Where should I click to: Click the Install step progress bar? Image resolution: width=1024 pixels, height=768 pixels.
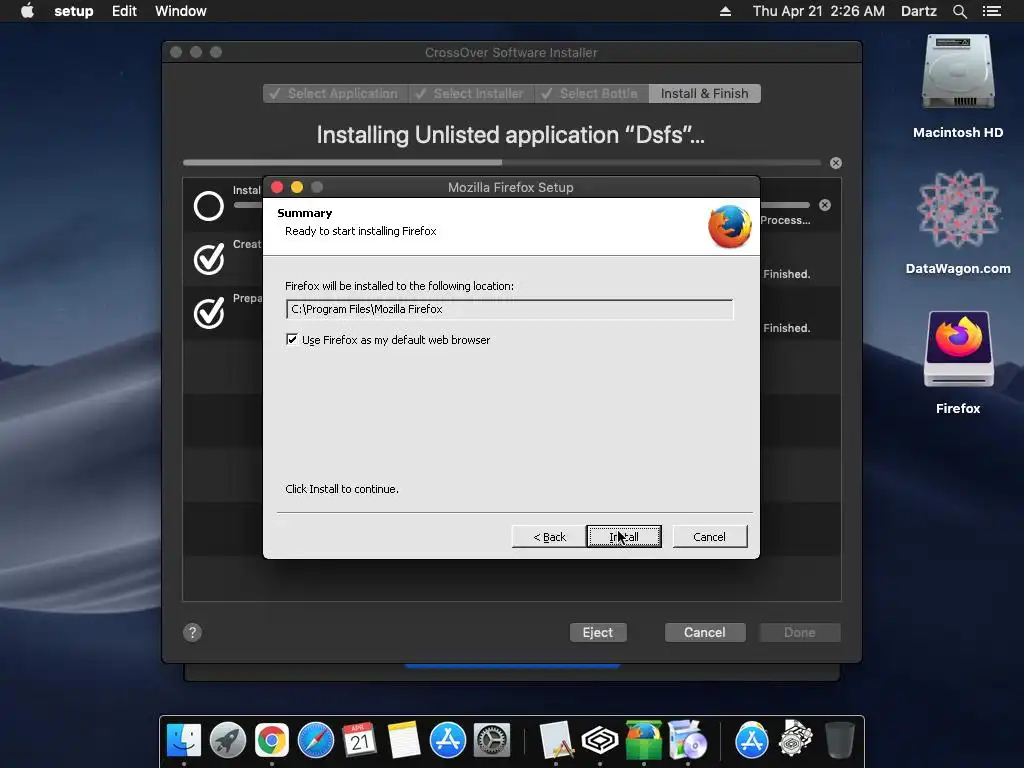pyautogui.click(x=786, y=205)
